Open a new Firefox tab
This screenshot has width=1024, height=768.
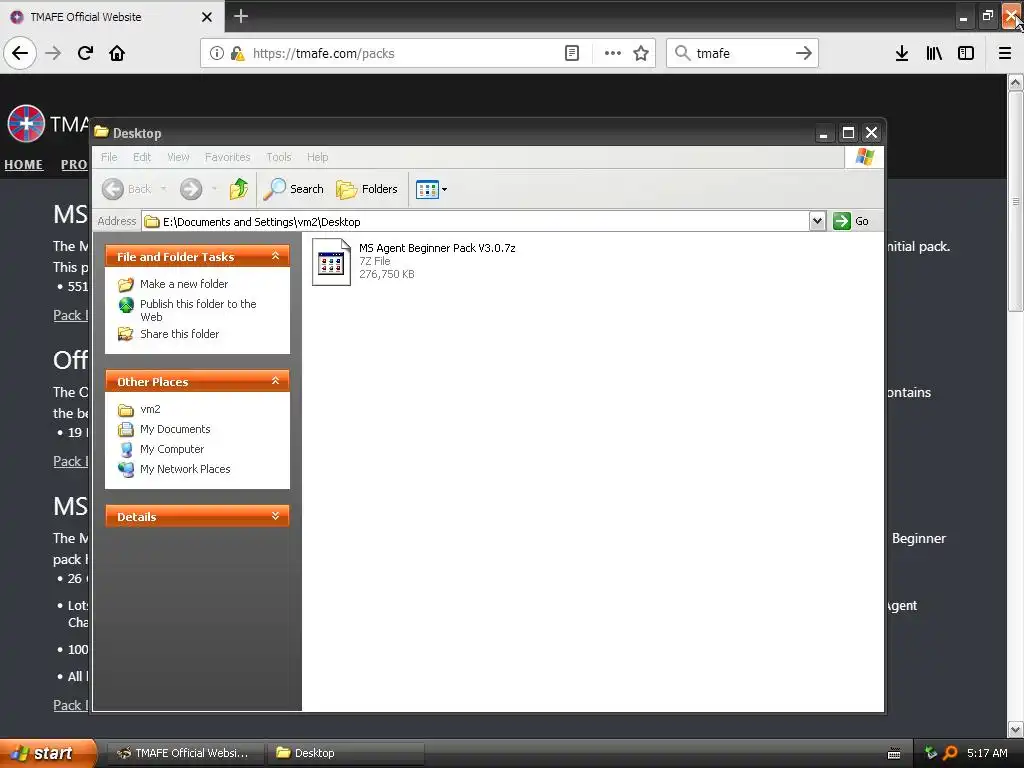(240, 16)
